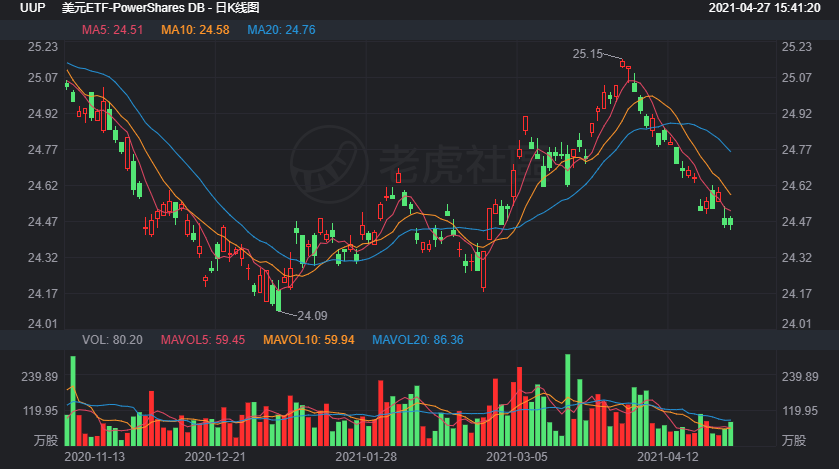Click the 2021-01-28 date axis label

click(366, 457)
